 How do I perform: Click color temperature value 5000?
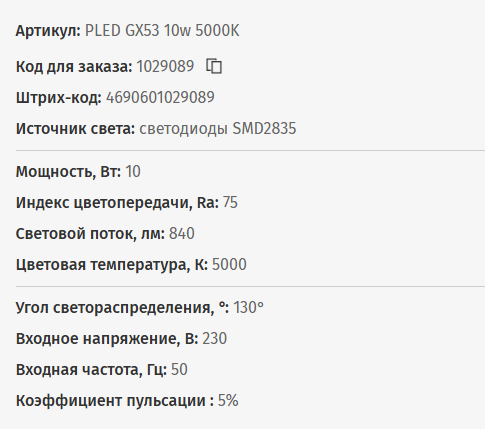tap(229, 265)
